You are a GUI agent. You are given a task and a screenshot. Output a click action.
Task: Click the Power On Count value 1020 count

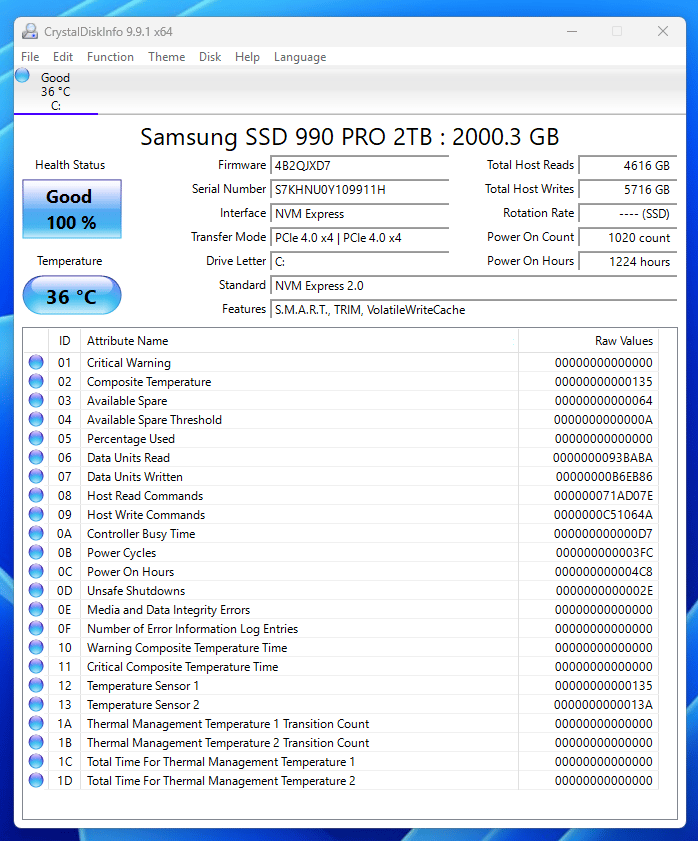tap(628, 238)
